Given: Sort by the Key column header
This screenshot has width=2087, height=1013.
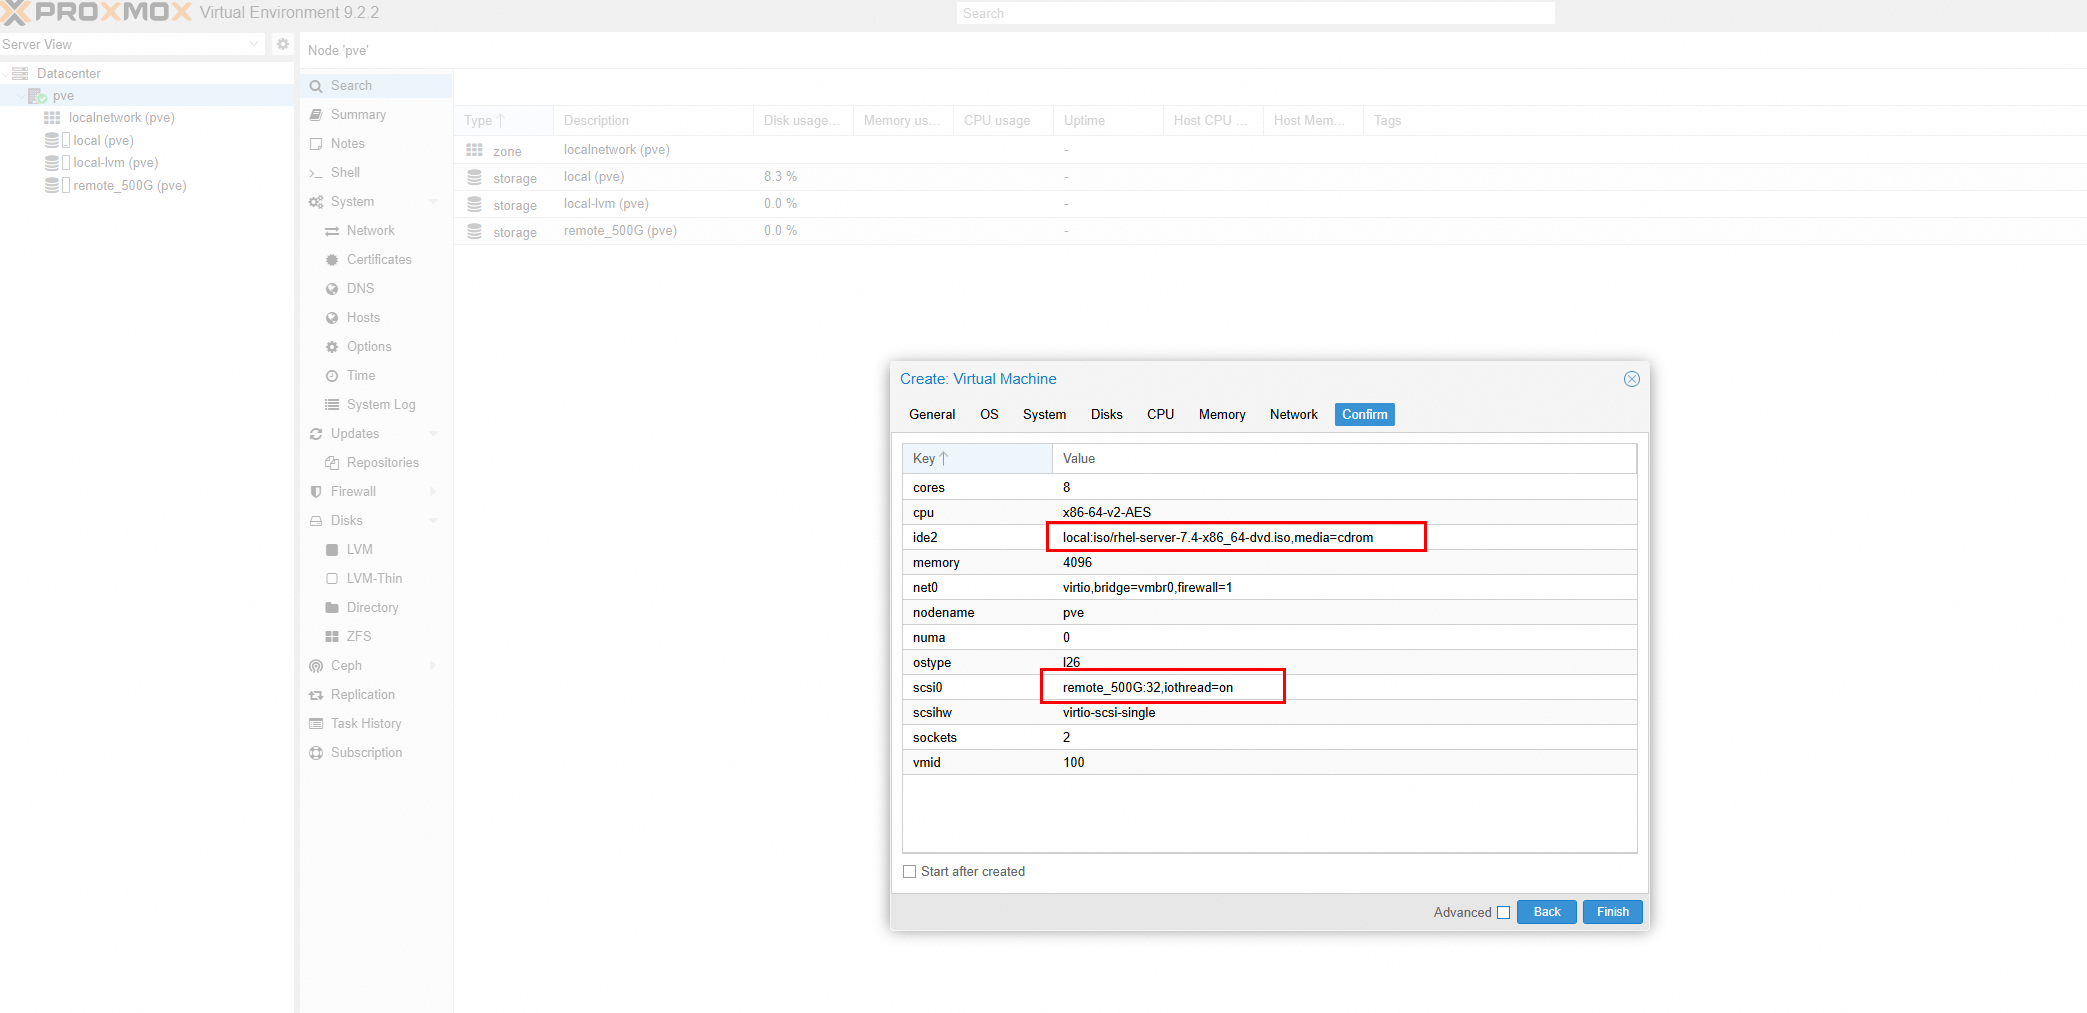Looking at the screenshot, I should (977, 459).
